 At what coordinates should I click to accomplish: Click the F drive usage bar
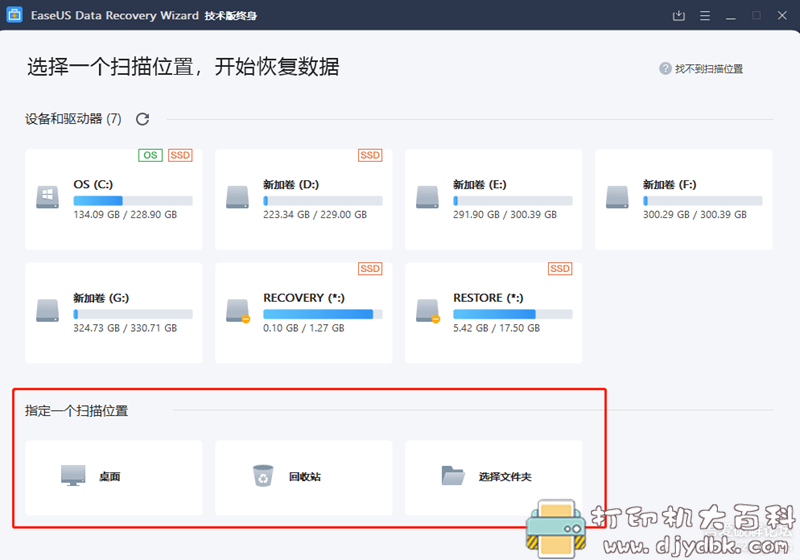703,200
